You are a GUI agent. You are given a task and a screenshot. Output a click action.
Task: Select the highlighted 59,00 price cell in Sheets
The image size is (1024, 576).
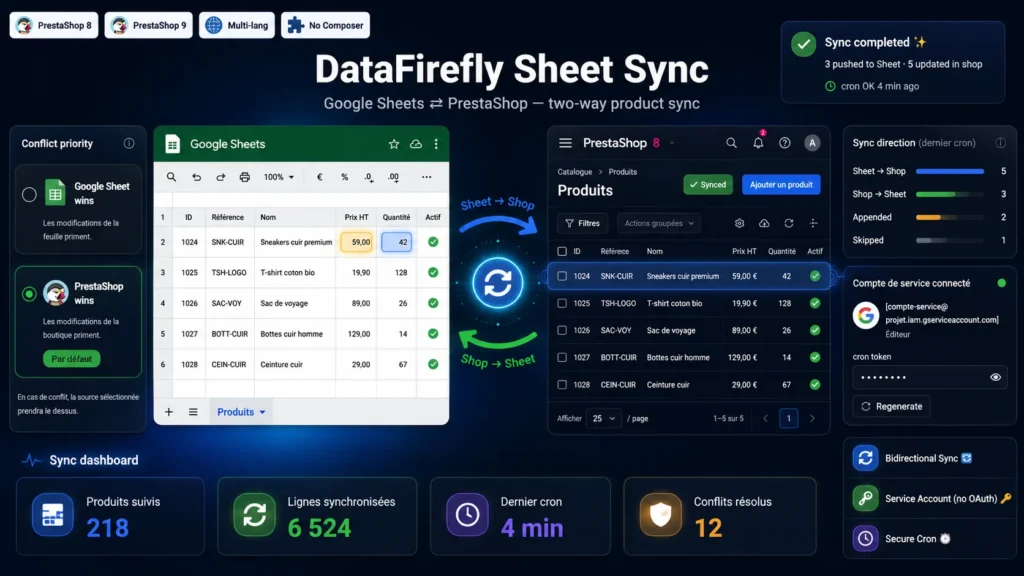tap(357, 242)
